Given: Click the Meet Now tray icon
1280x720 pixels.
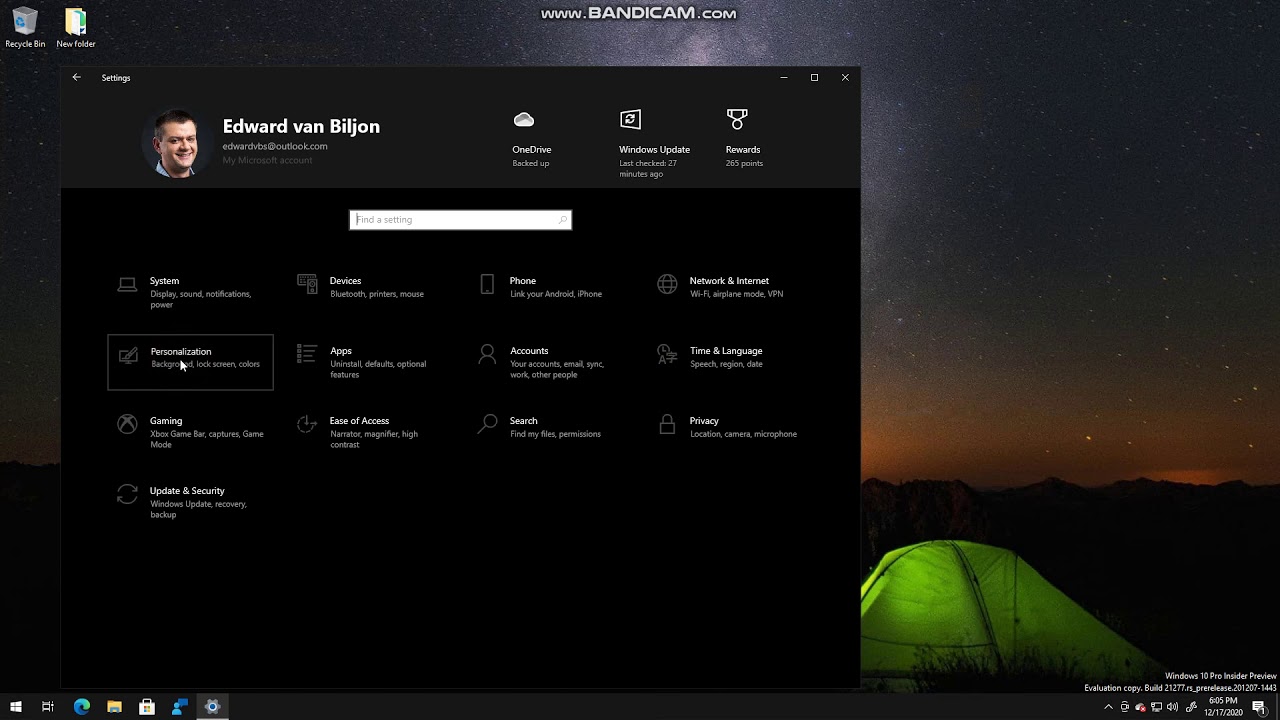Looking at the screenshot, I should point(1124,707).
